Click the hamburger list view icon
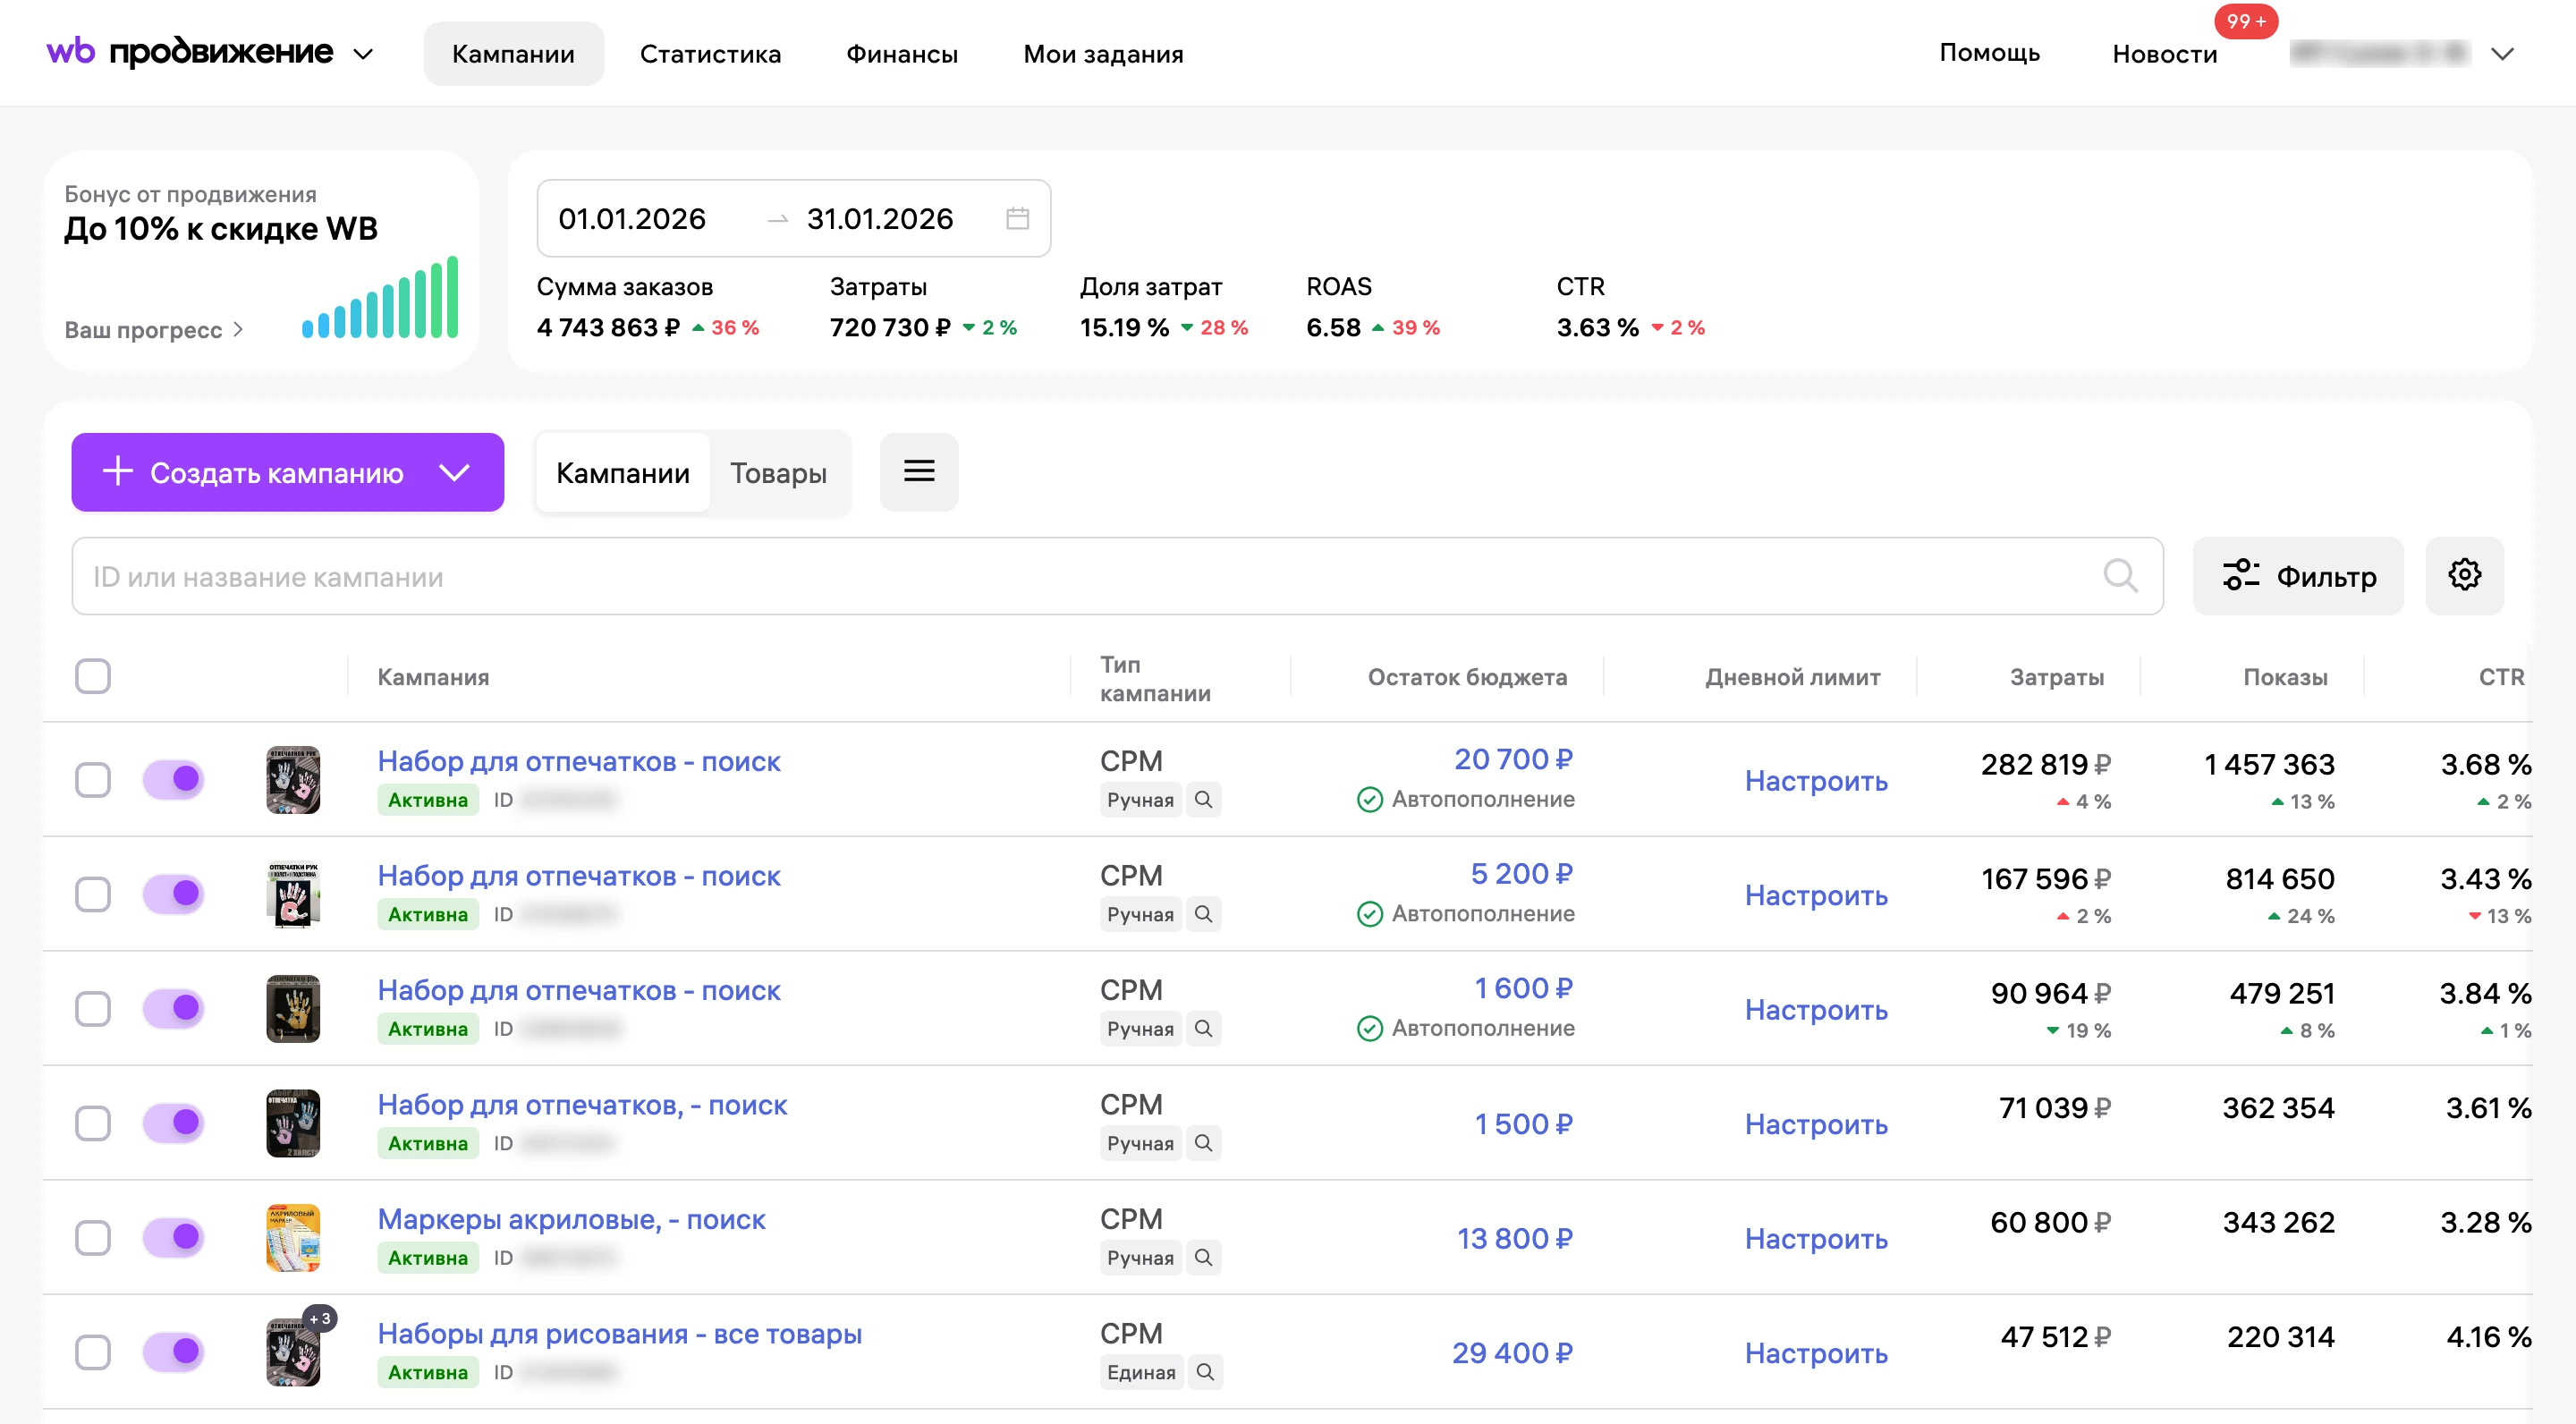2576x1424 pixels. pos(919,472)
